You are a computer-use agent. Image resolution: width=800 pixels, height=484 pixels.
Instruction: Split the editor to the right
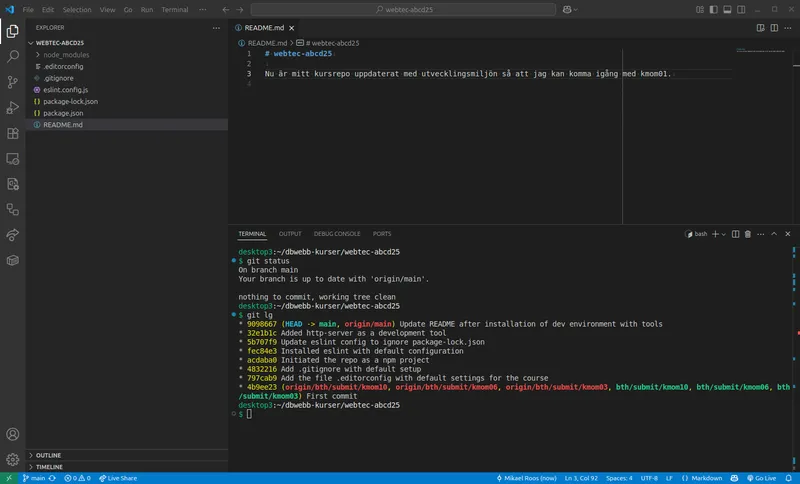coord(774,28)
